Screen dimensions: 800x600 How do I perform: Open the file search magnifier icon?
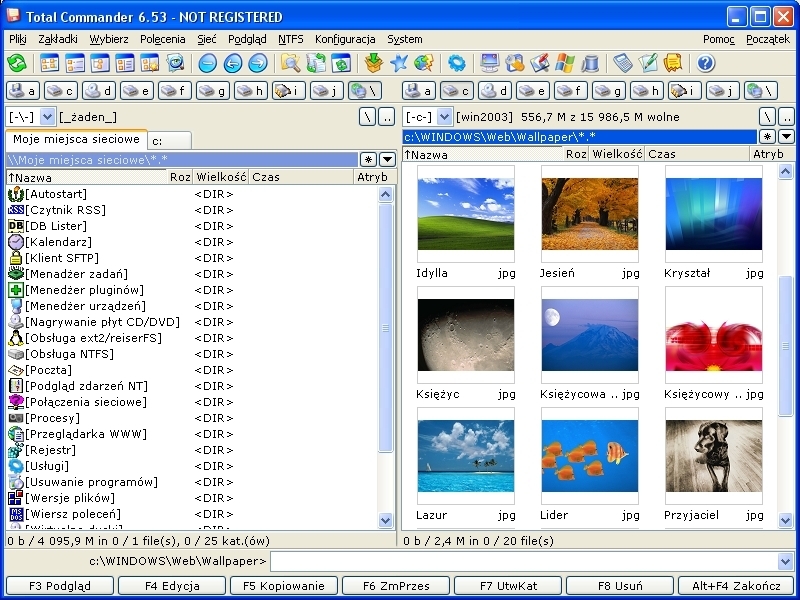[x=291, y=63]
